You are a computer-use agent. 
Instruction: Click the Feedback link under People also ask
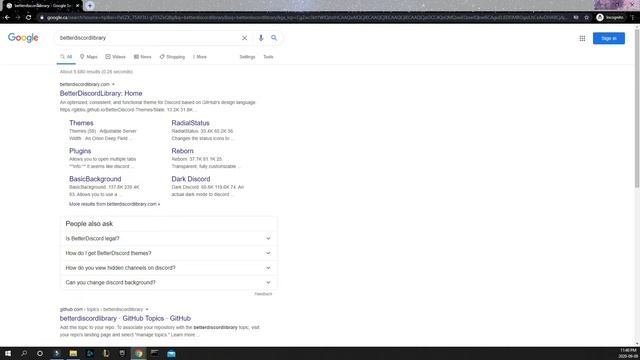(x=263, y=294)
